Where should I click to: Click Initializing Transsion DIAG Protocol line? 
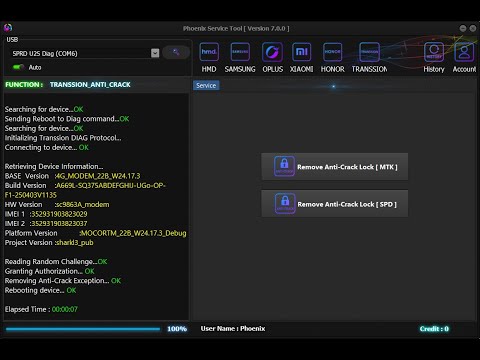point(63,138)
